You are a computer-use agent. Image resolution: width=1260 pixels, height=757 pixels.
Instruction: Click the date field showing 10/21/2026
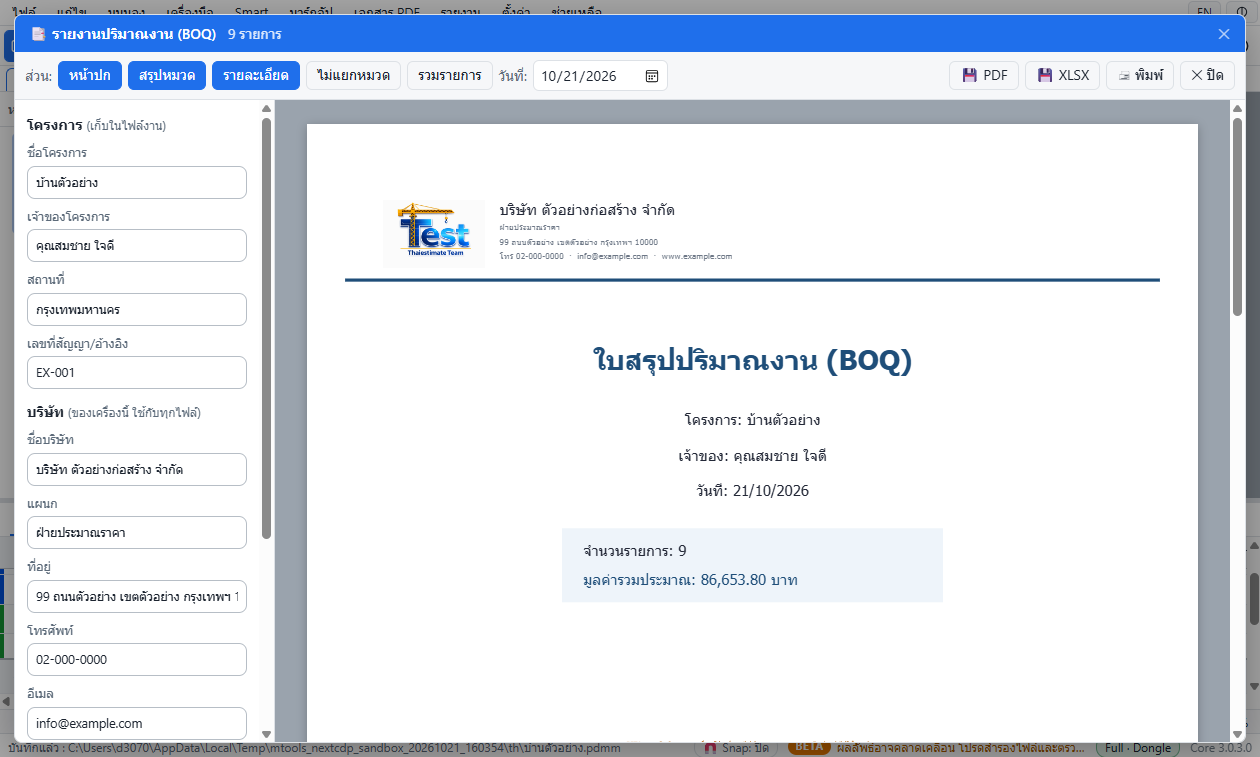600,76
